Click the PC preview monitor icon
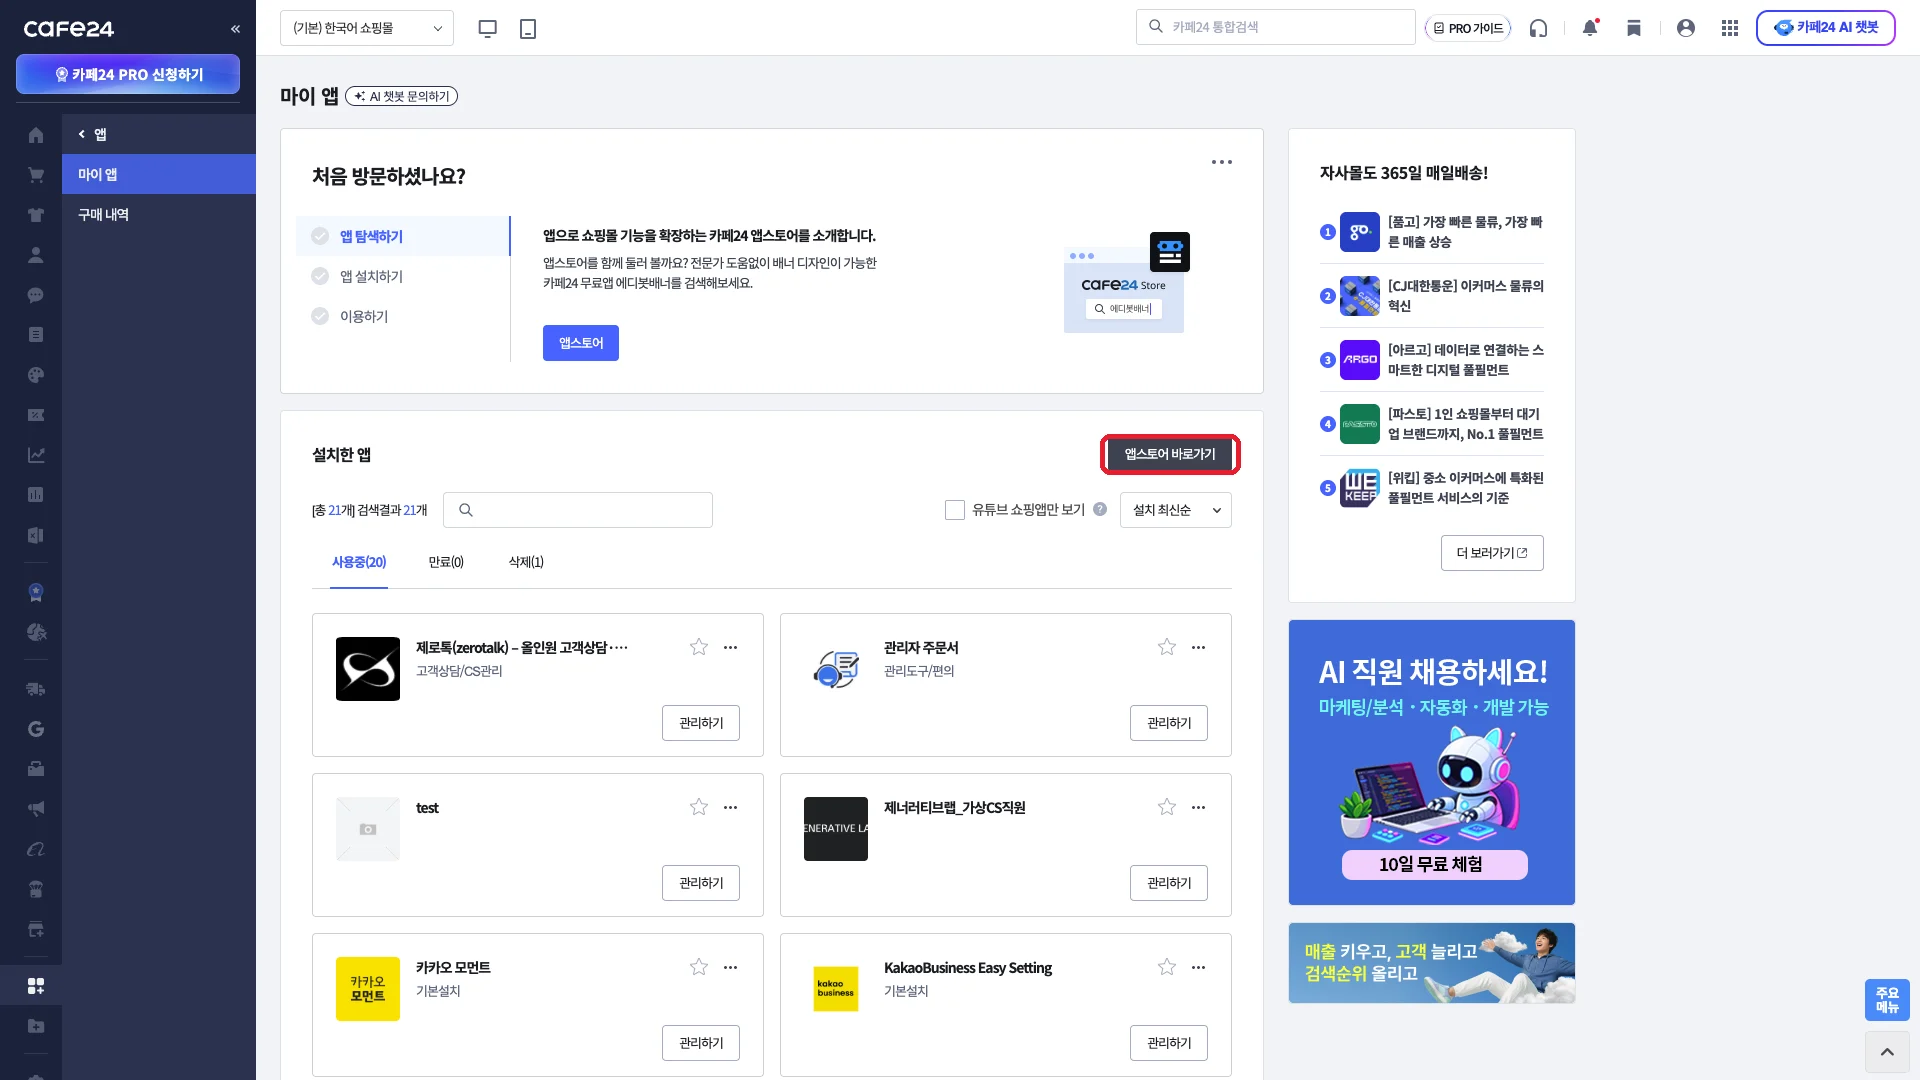 [x=488, y=28]
